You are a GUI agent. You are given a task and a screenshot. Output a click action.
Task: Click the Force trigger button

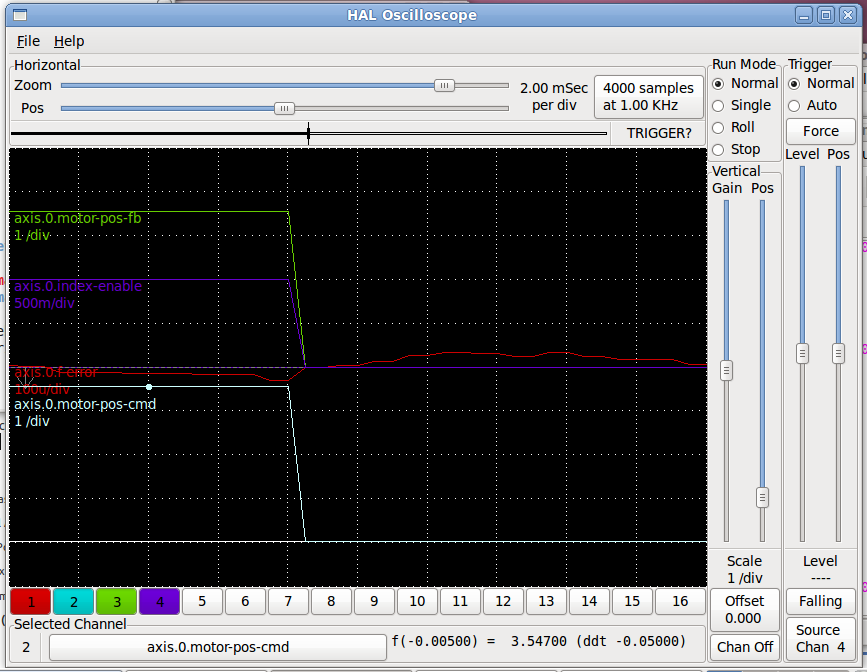click(821, 131)
